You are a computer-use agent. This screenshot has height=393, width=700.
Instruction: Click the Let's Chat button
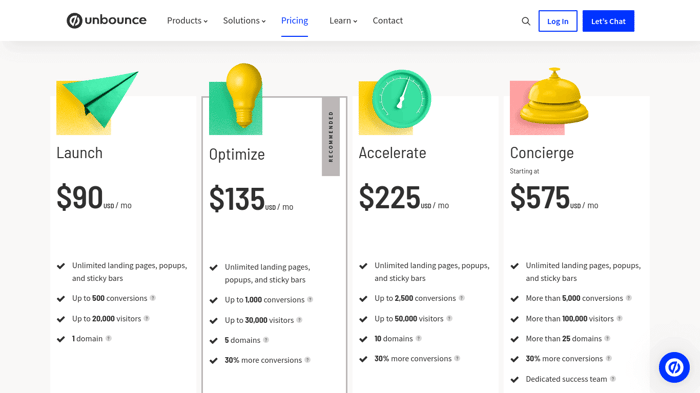tap(608, 21)
